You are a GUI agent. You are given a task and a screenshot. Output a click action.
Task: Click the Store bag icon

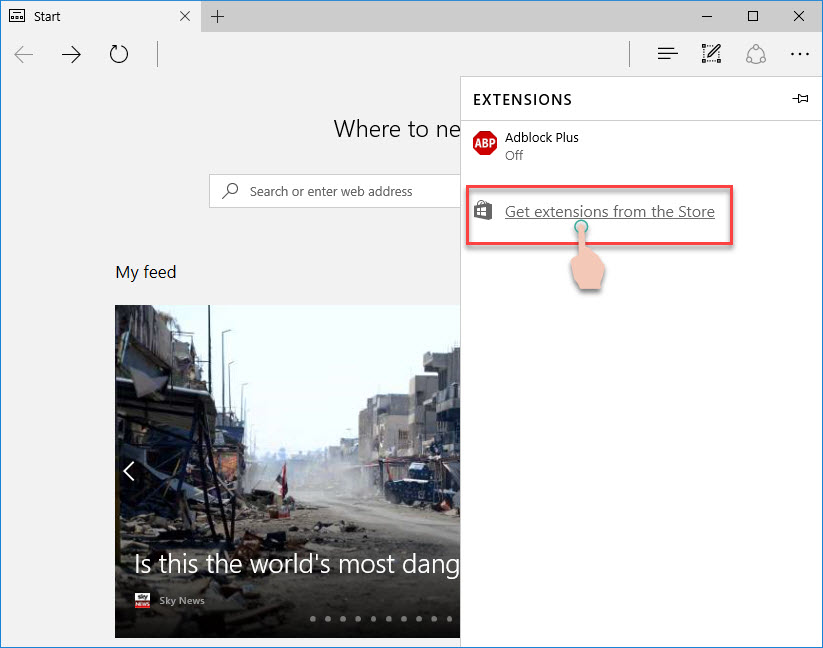483,210
